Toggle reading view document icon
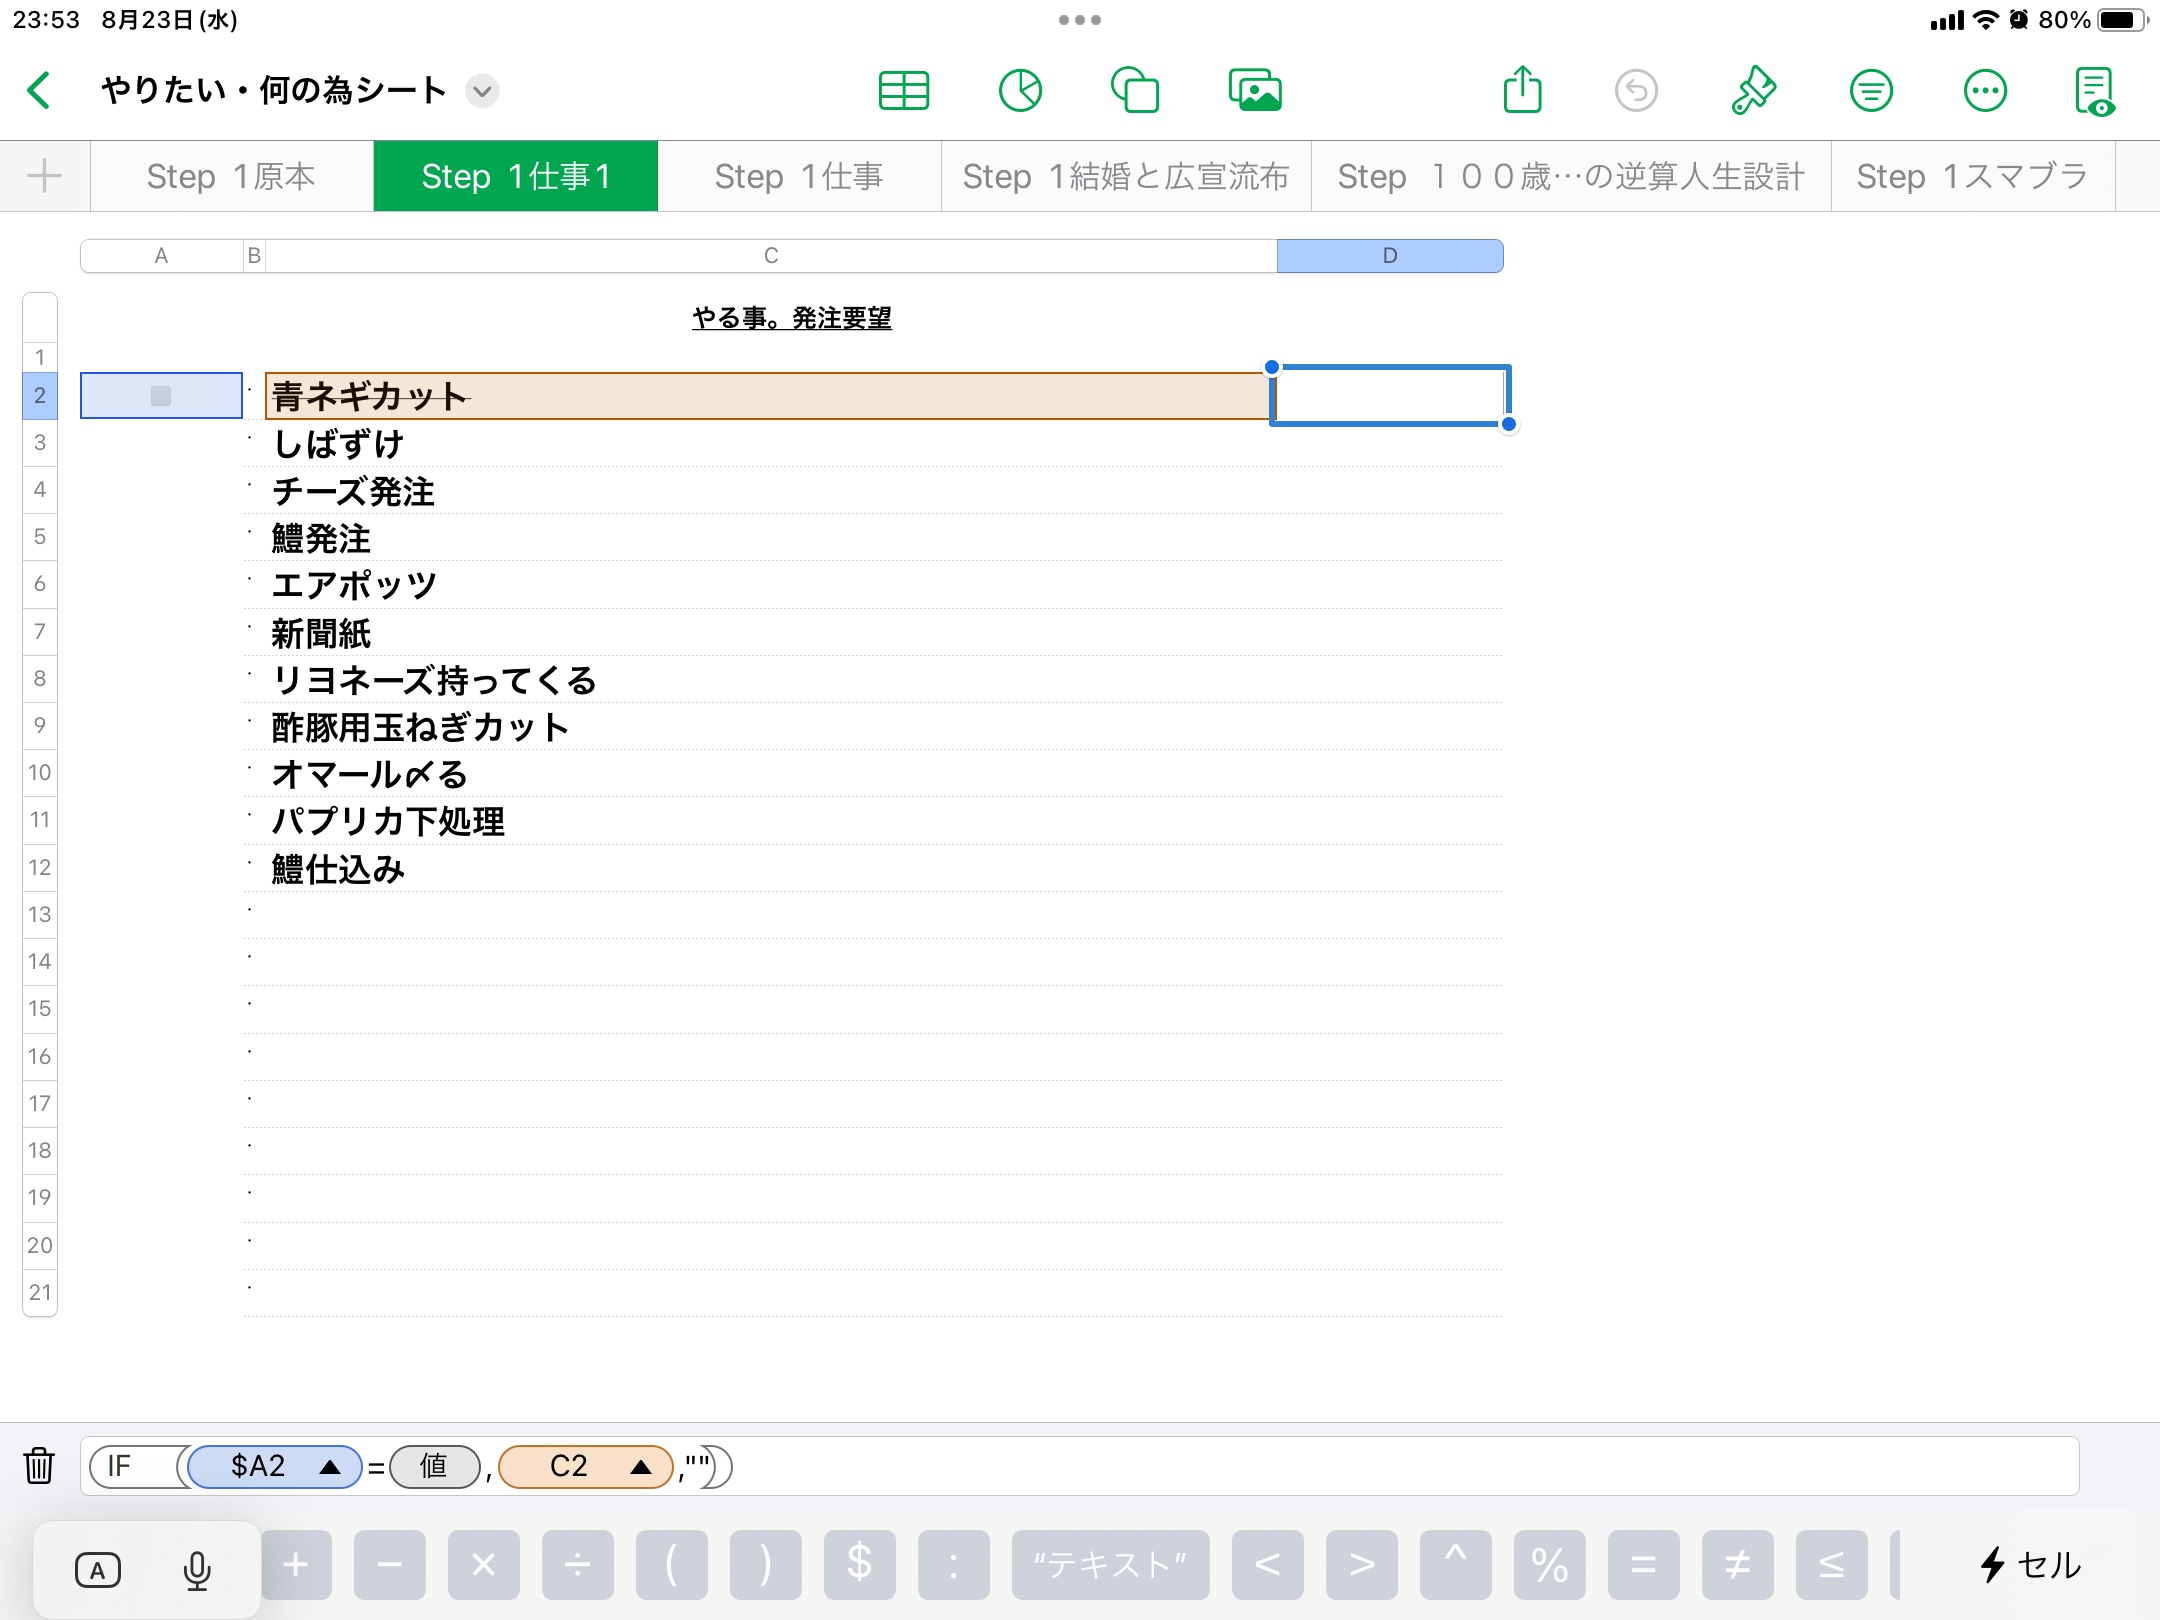Image resolution: width=2160 pixels, height=1620 pixels. [2094, 91]
